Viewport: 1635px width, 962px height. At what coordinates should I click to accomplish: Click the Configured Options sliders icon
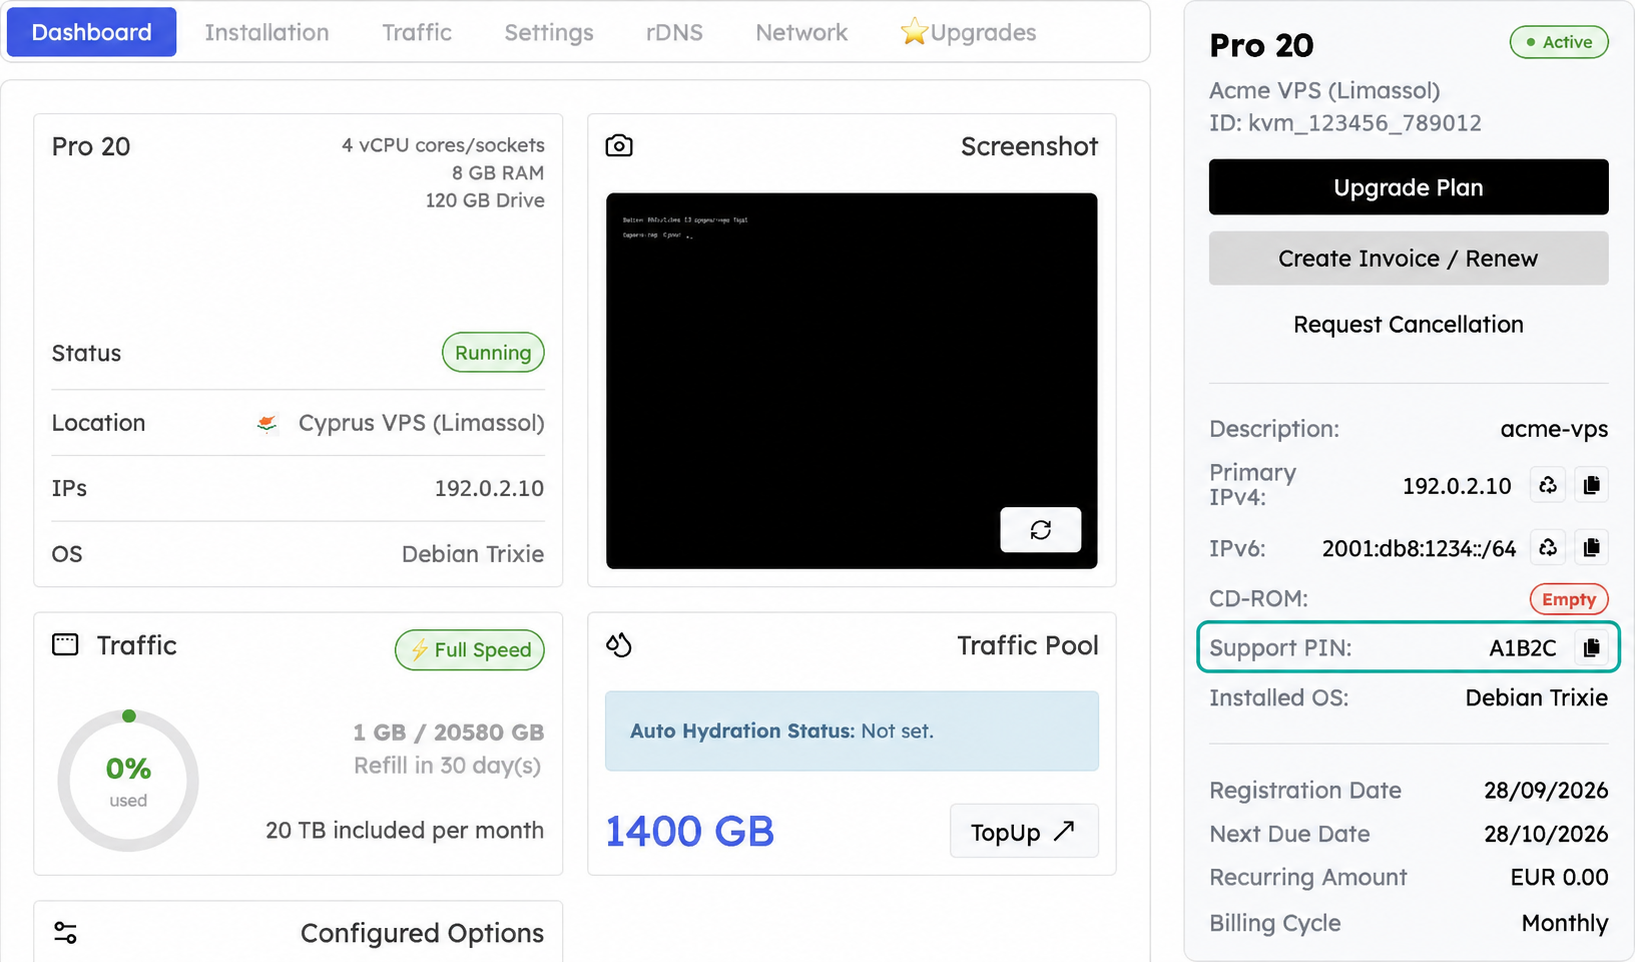(x=65, y=933)
